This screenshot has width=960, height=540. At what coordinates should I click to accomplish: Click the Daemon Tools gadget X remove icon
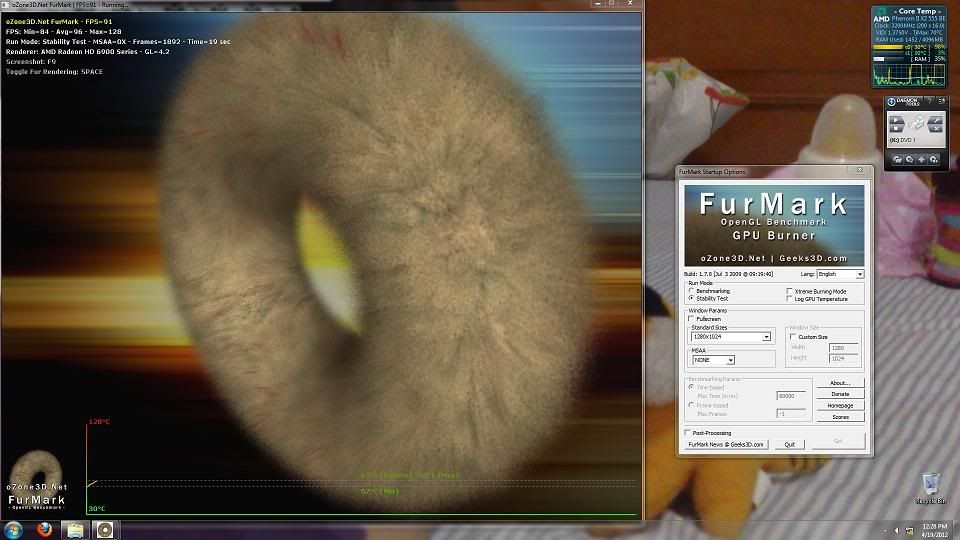tap(936, 129)
